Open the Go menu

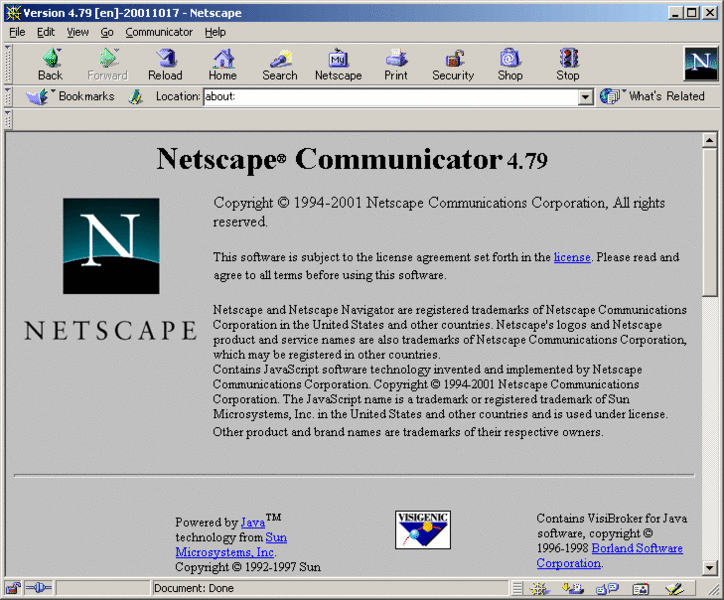pyautogui.click(x=107, y=32)
